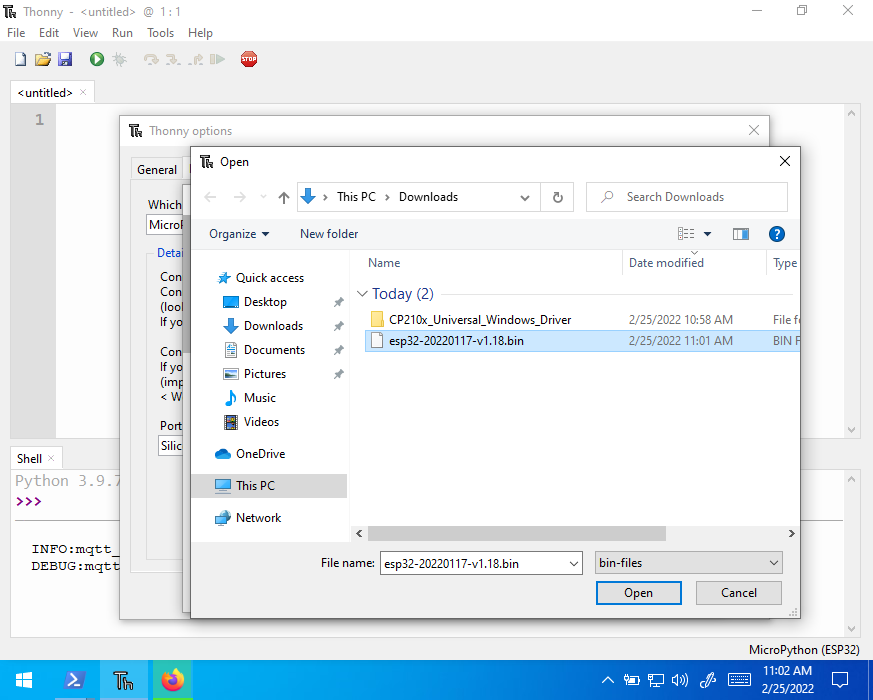Click the volume speaker icon in system tray
Viewport: 873px width, 700px height.
pyautogui.click(x=680, y=680)
